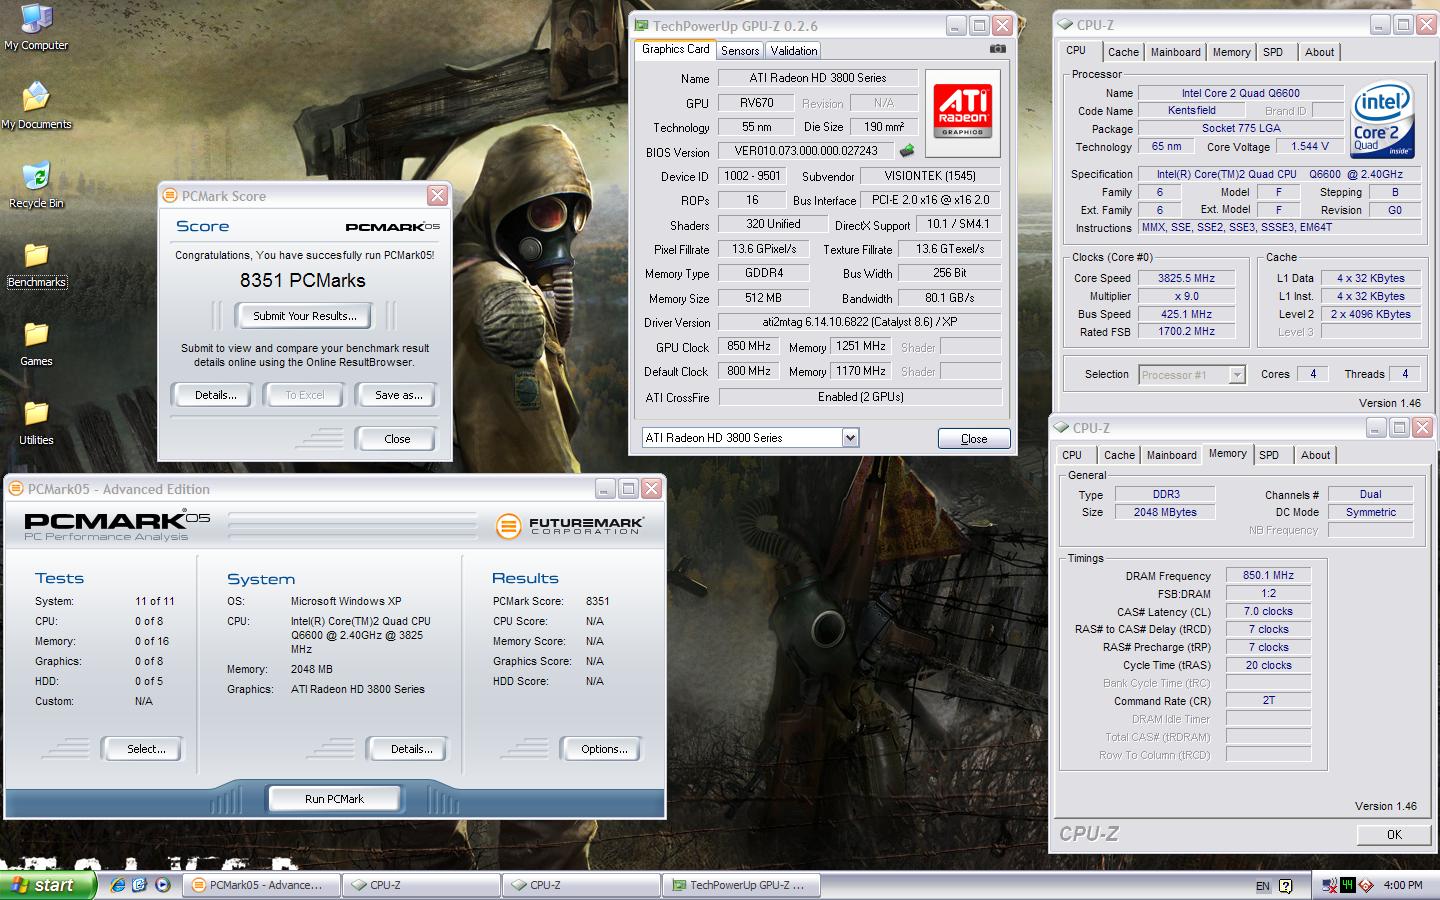The height and width of the screenshot is (900, 1440).
Task: Click the Close button in PCMark Score window
Action: [x=397, y=439]
